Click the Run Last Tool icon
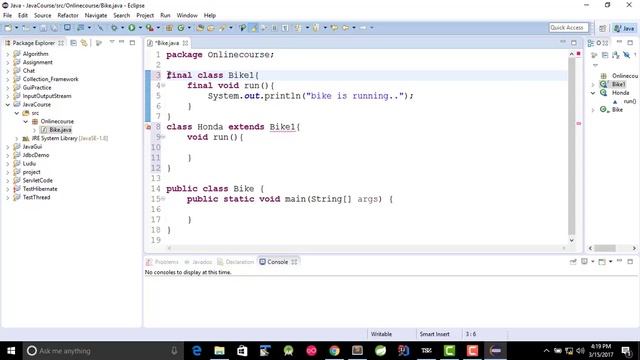The height and width of the screenshot is (360, 640). (x=150, y=28)
